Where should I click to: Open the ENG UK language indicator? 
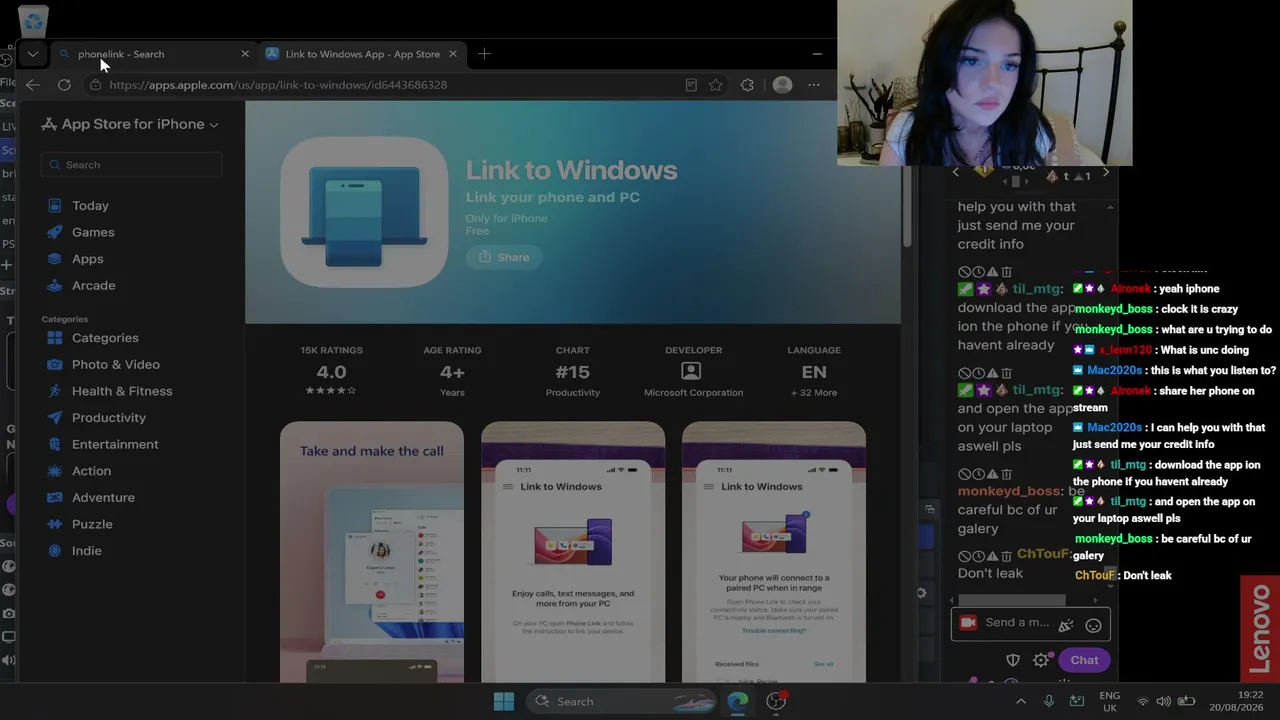pos(1109,701)
